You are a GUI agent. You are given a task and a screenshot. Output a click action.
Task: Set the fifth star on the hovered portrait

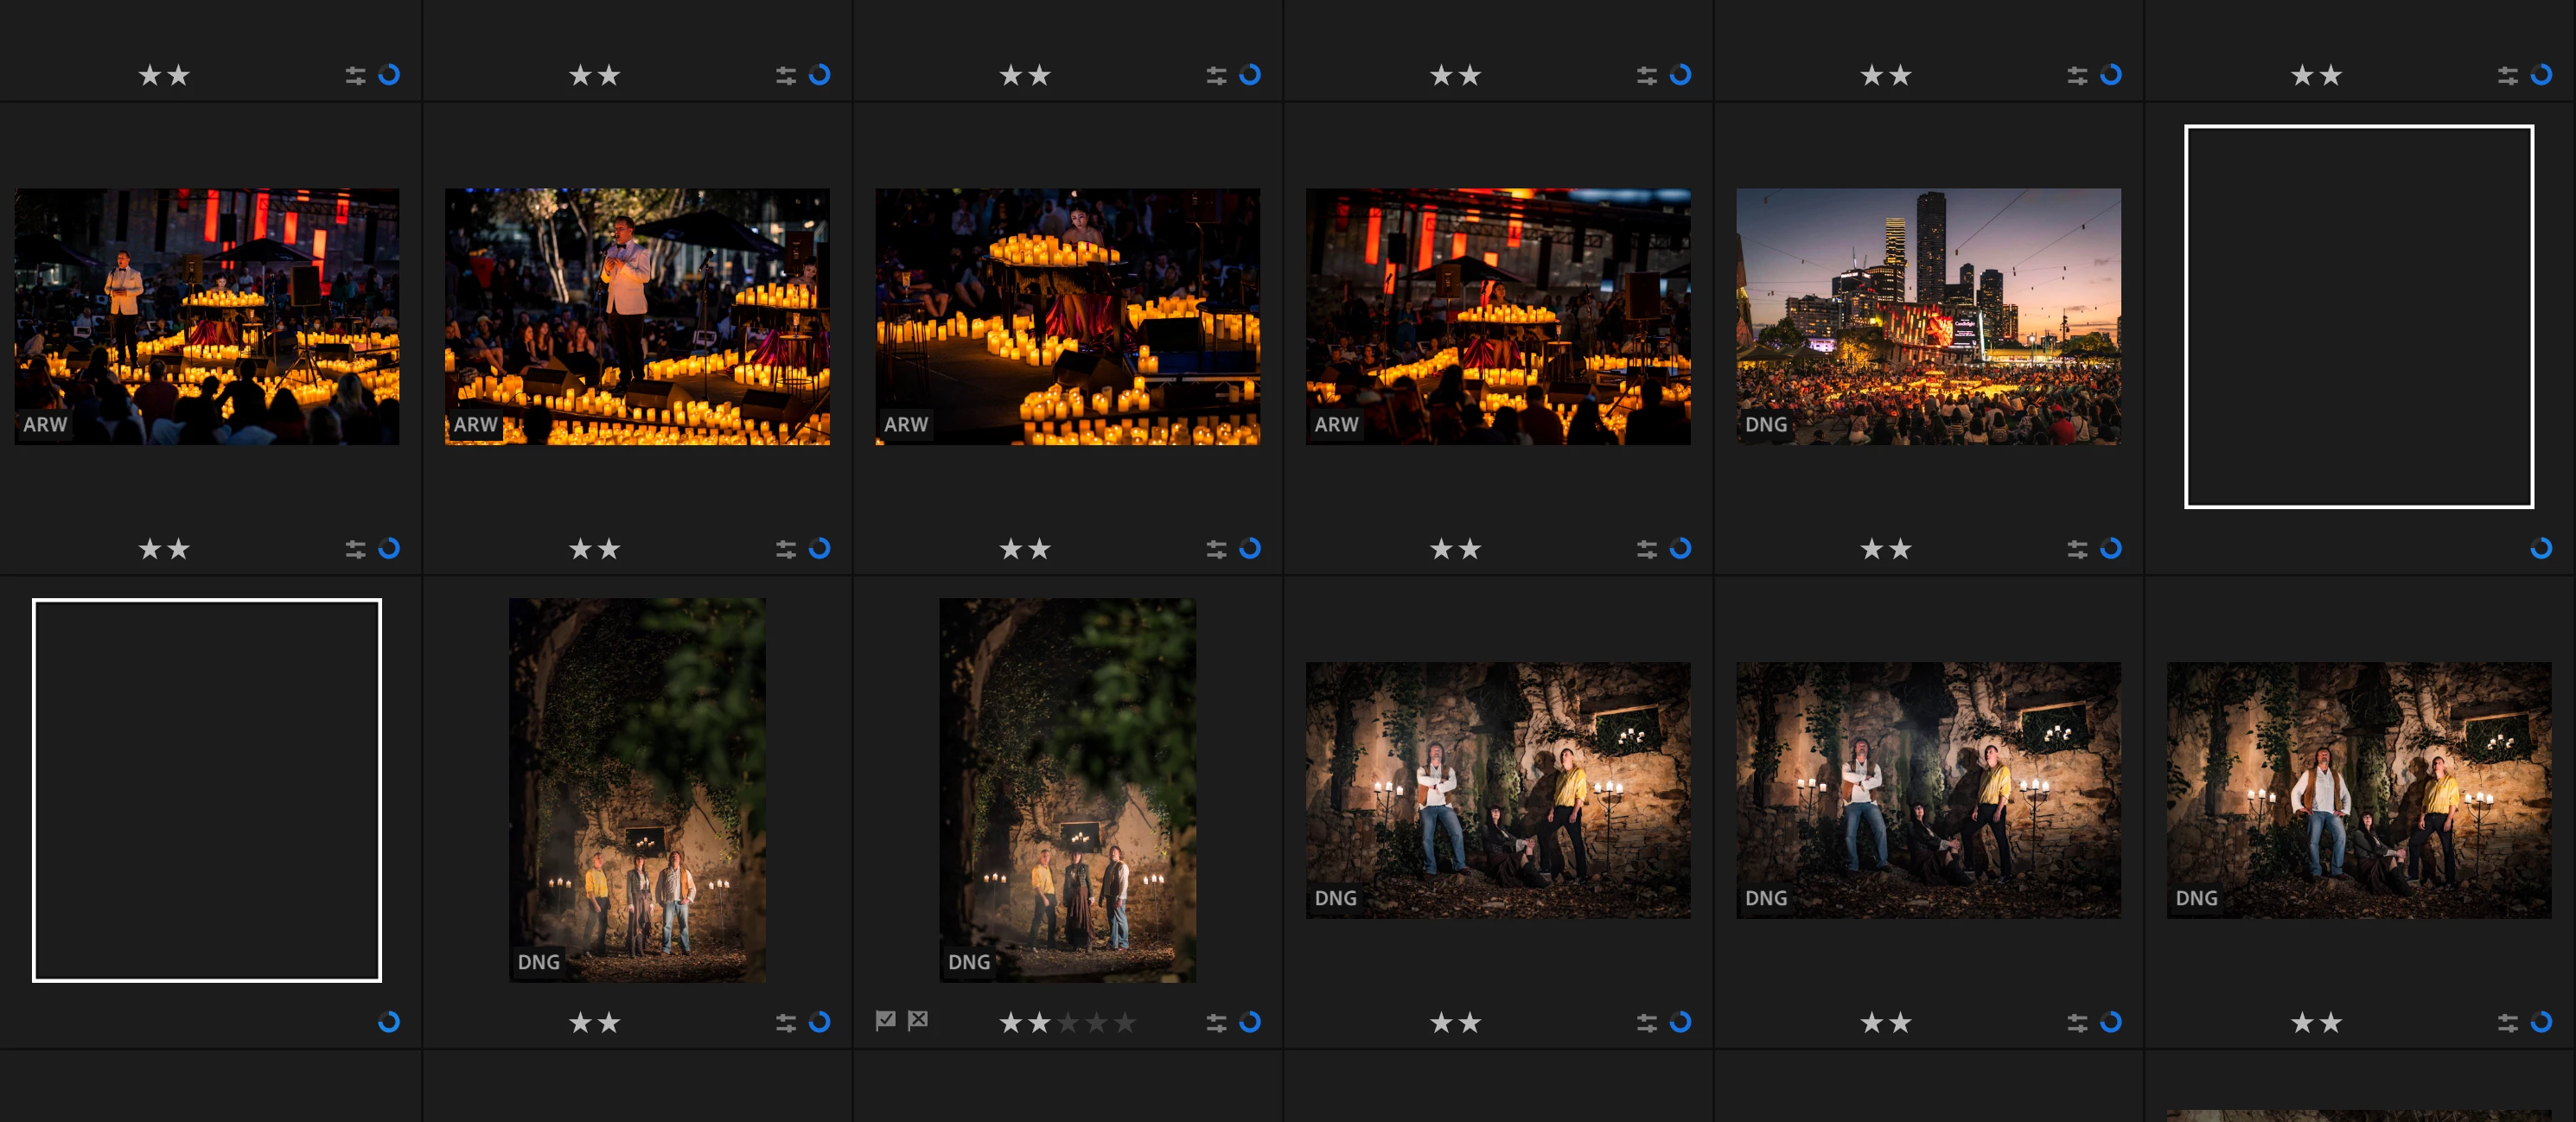point(1125,1023)
